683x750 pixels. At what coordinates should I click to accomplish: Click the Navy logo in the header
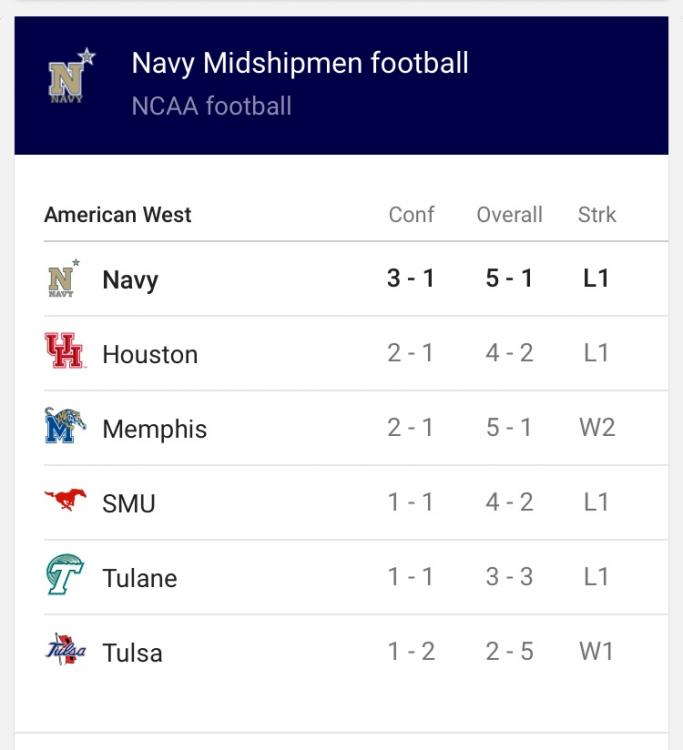[72, 76]
